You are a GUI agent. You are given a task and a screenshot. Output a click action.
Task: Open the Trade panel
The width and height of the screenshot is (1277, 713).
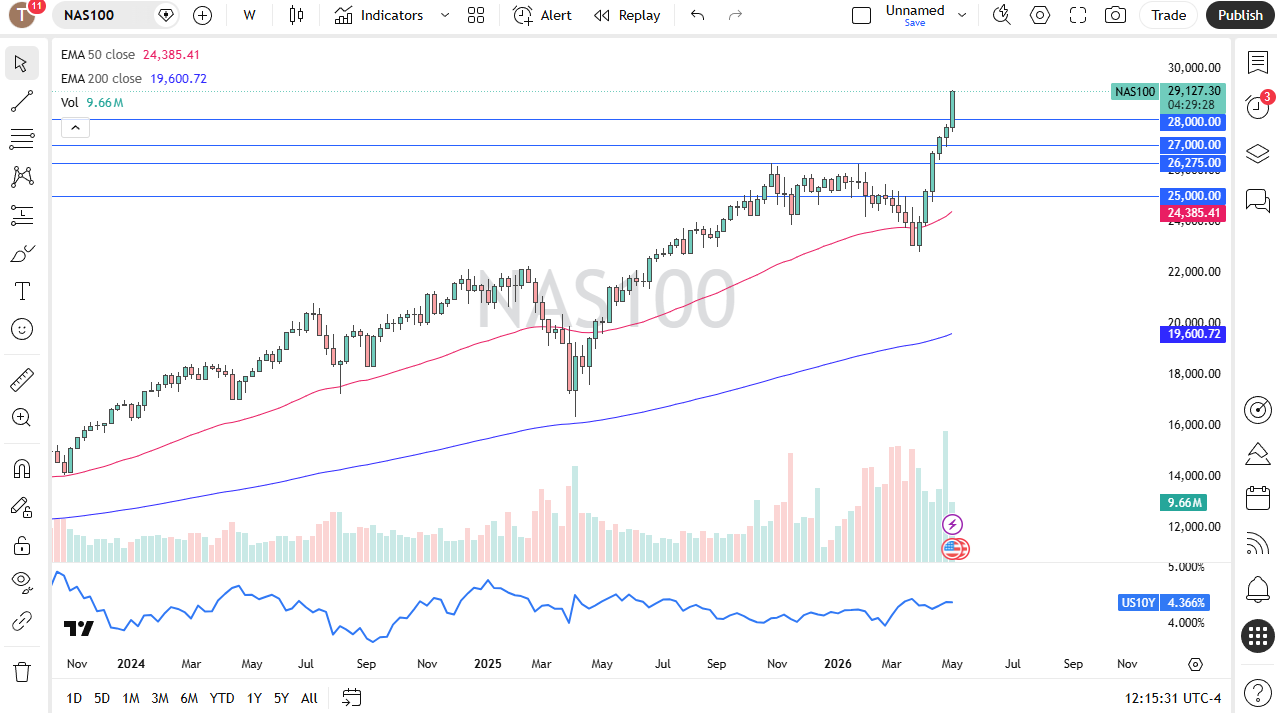(1168, 15)
